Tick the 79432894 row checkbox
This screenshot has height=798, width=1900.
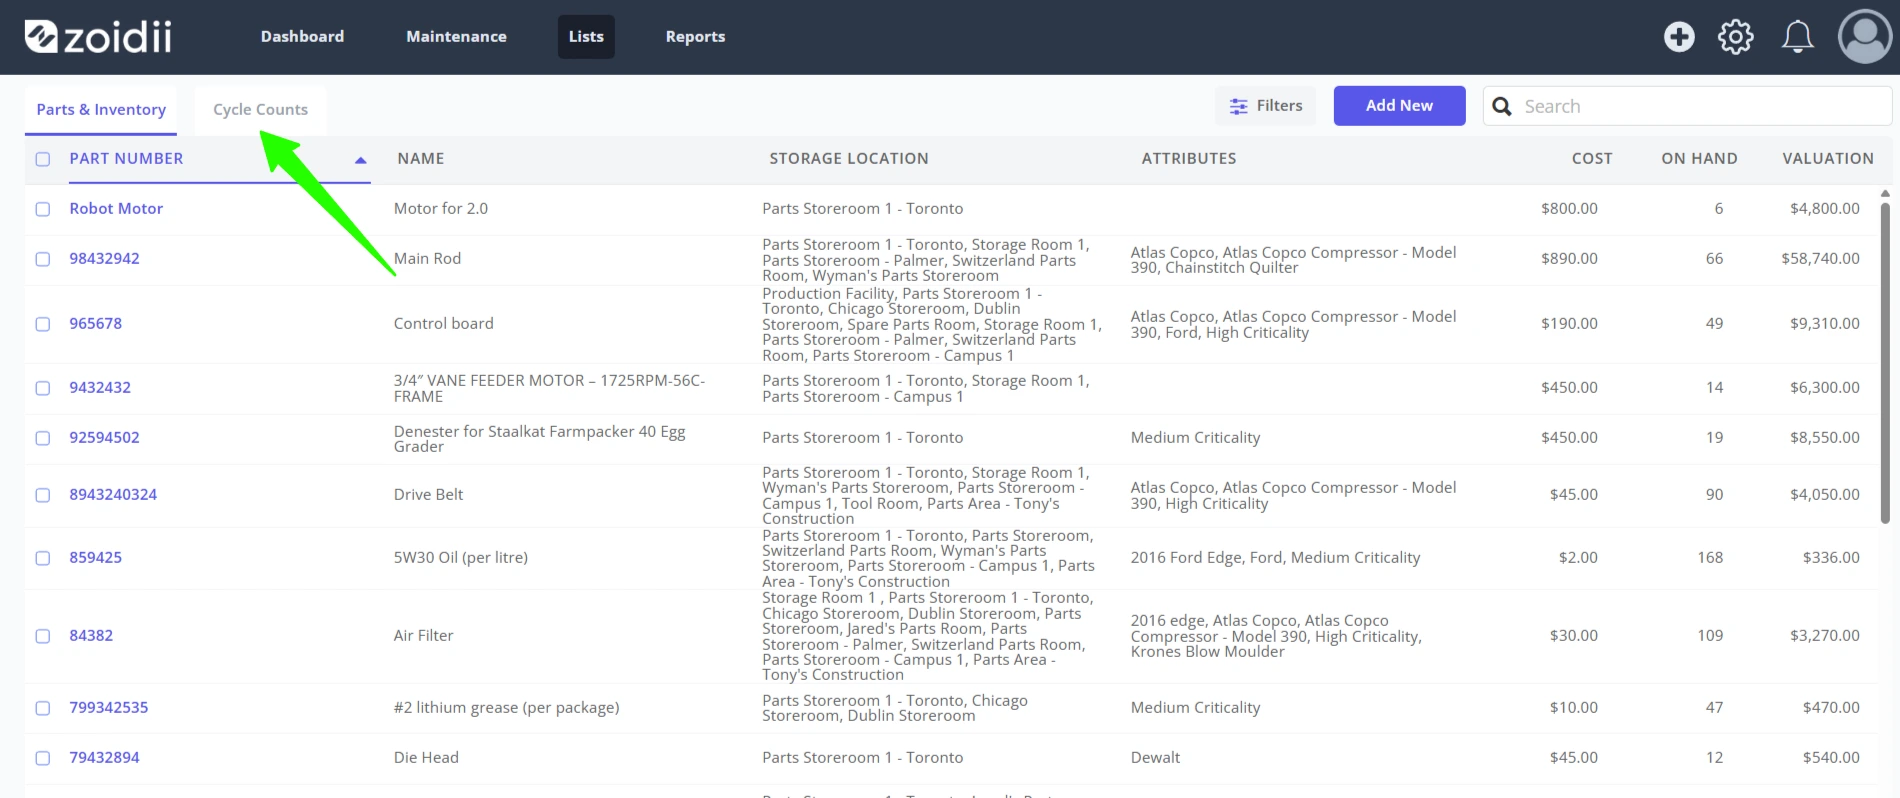(43, 758)
